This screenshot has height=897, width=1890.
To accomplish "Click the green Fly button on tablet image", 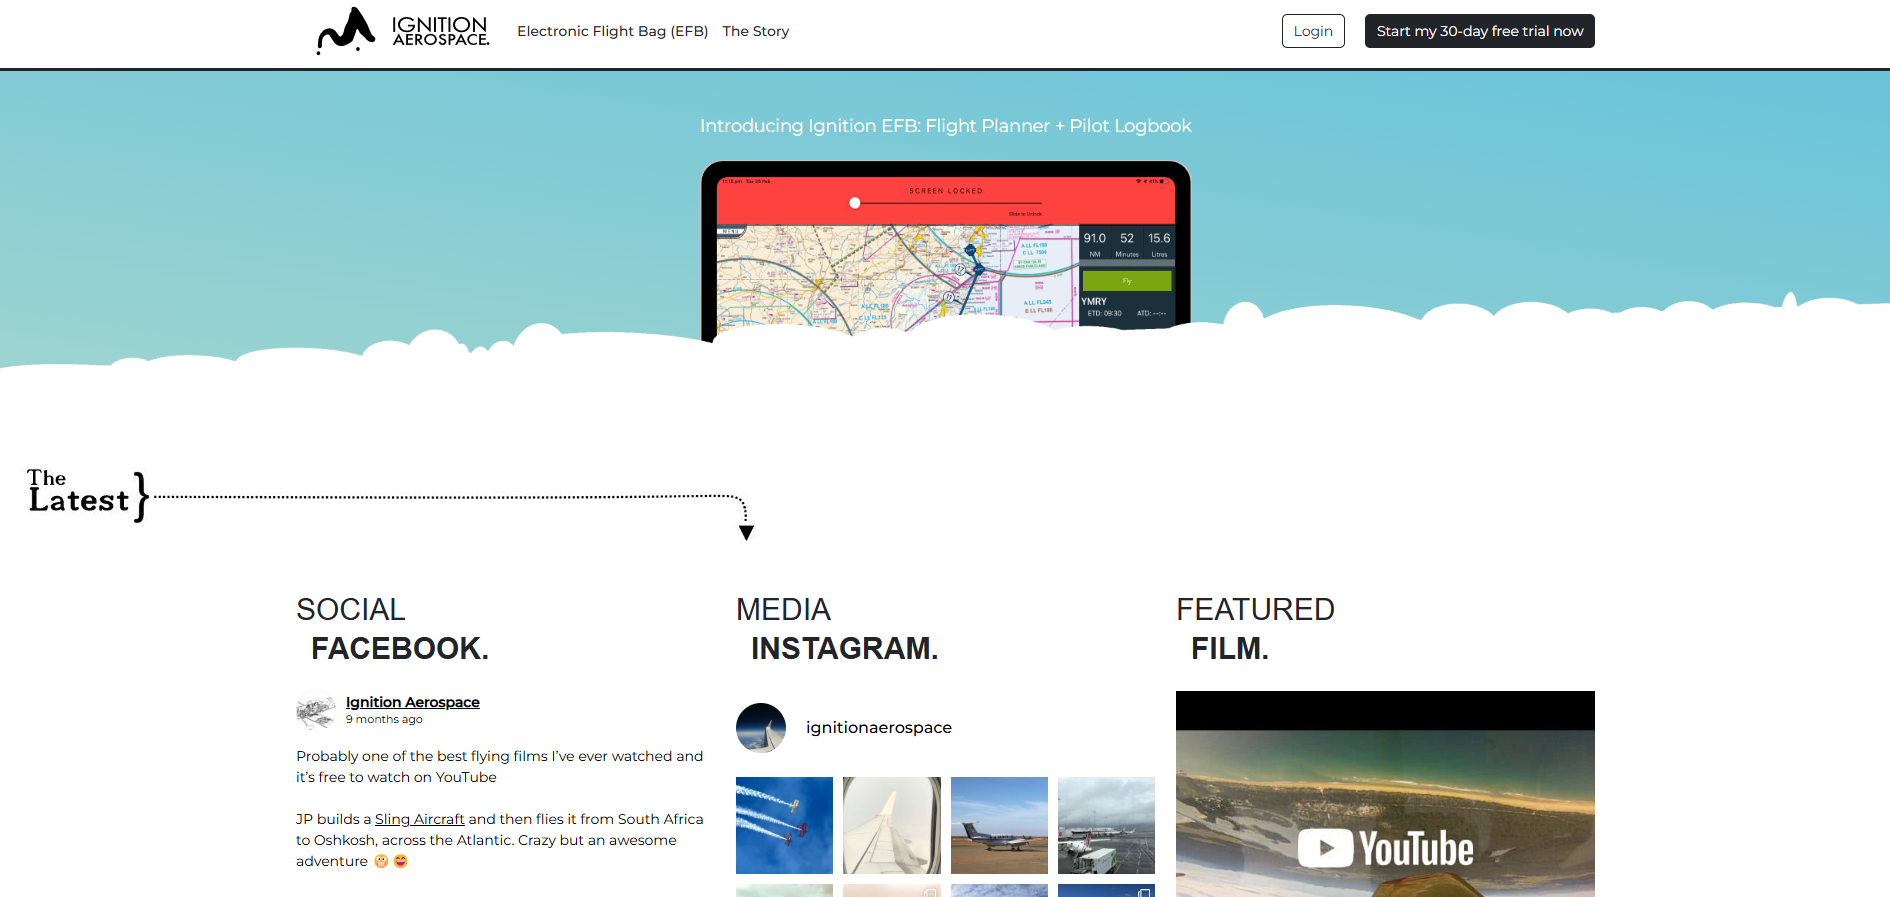I will point(1127,281).
